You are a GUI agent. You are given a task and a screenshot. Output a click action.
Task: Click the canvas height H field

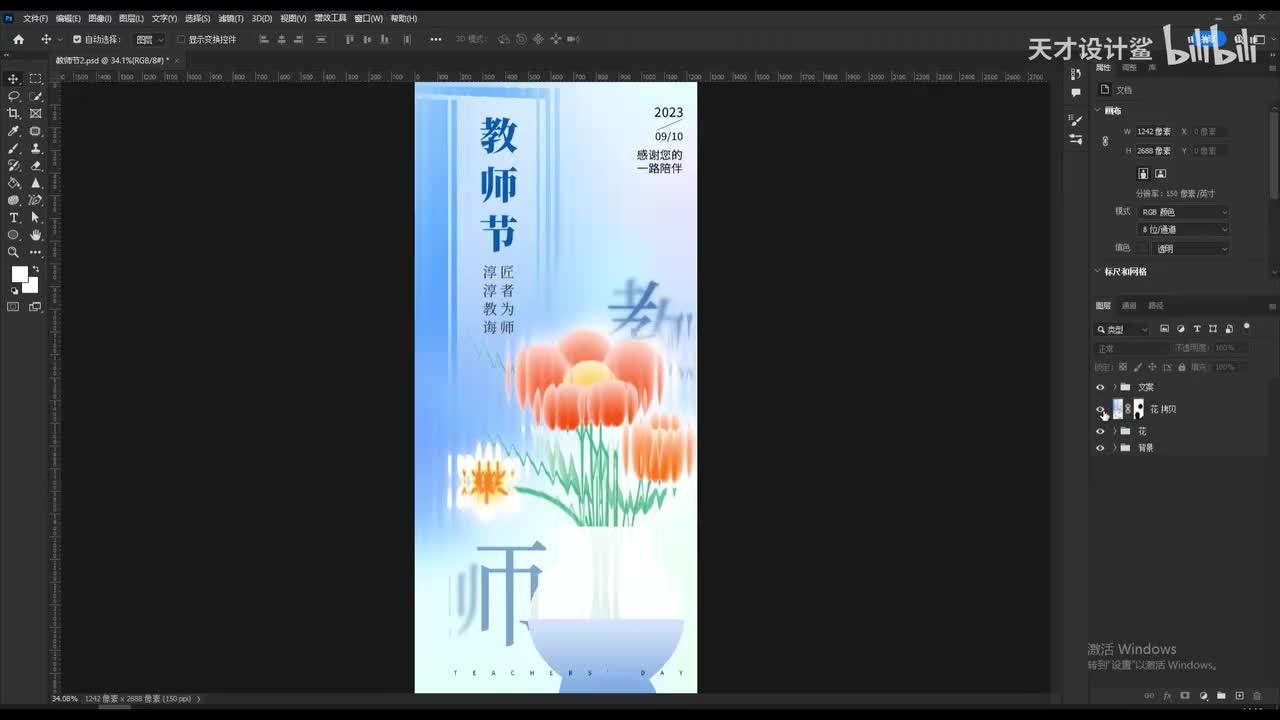1154,151
